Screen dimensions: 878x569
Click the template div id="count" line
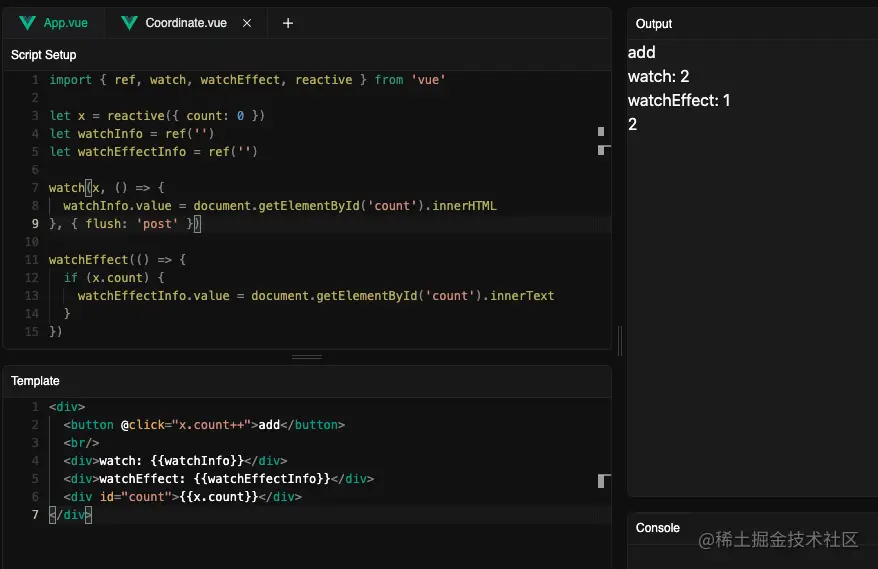point(183,496)
